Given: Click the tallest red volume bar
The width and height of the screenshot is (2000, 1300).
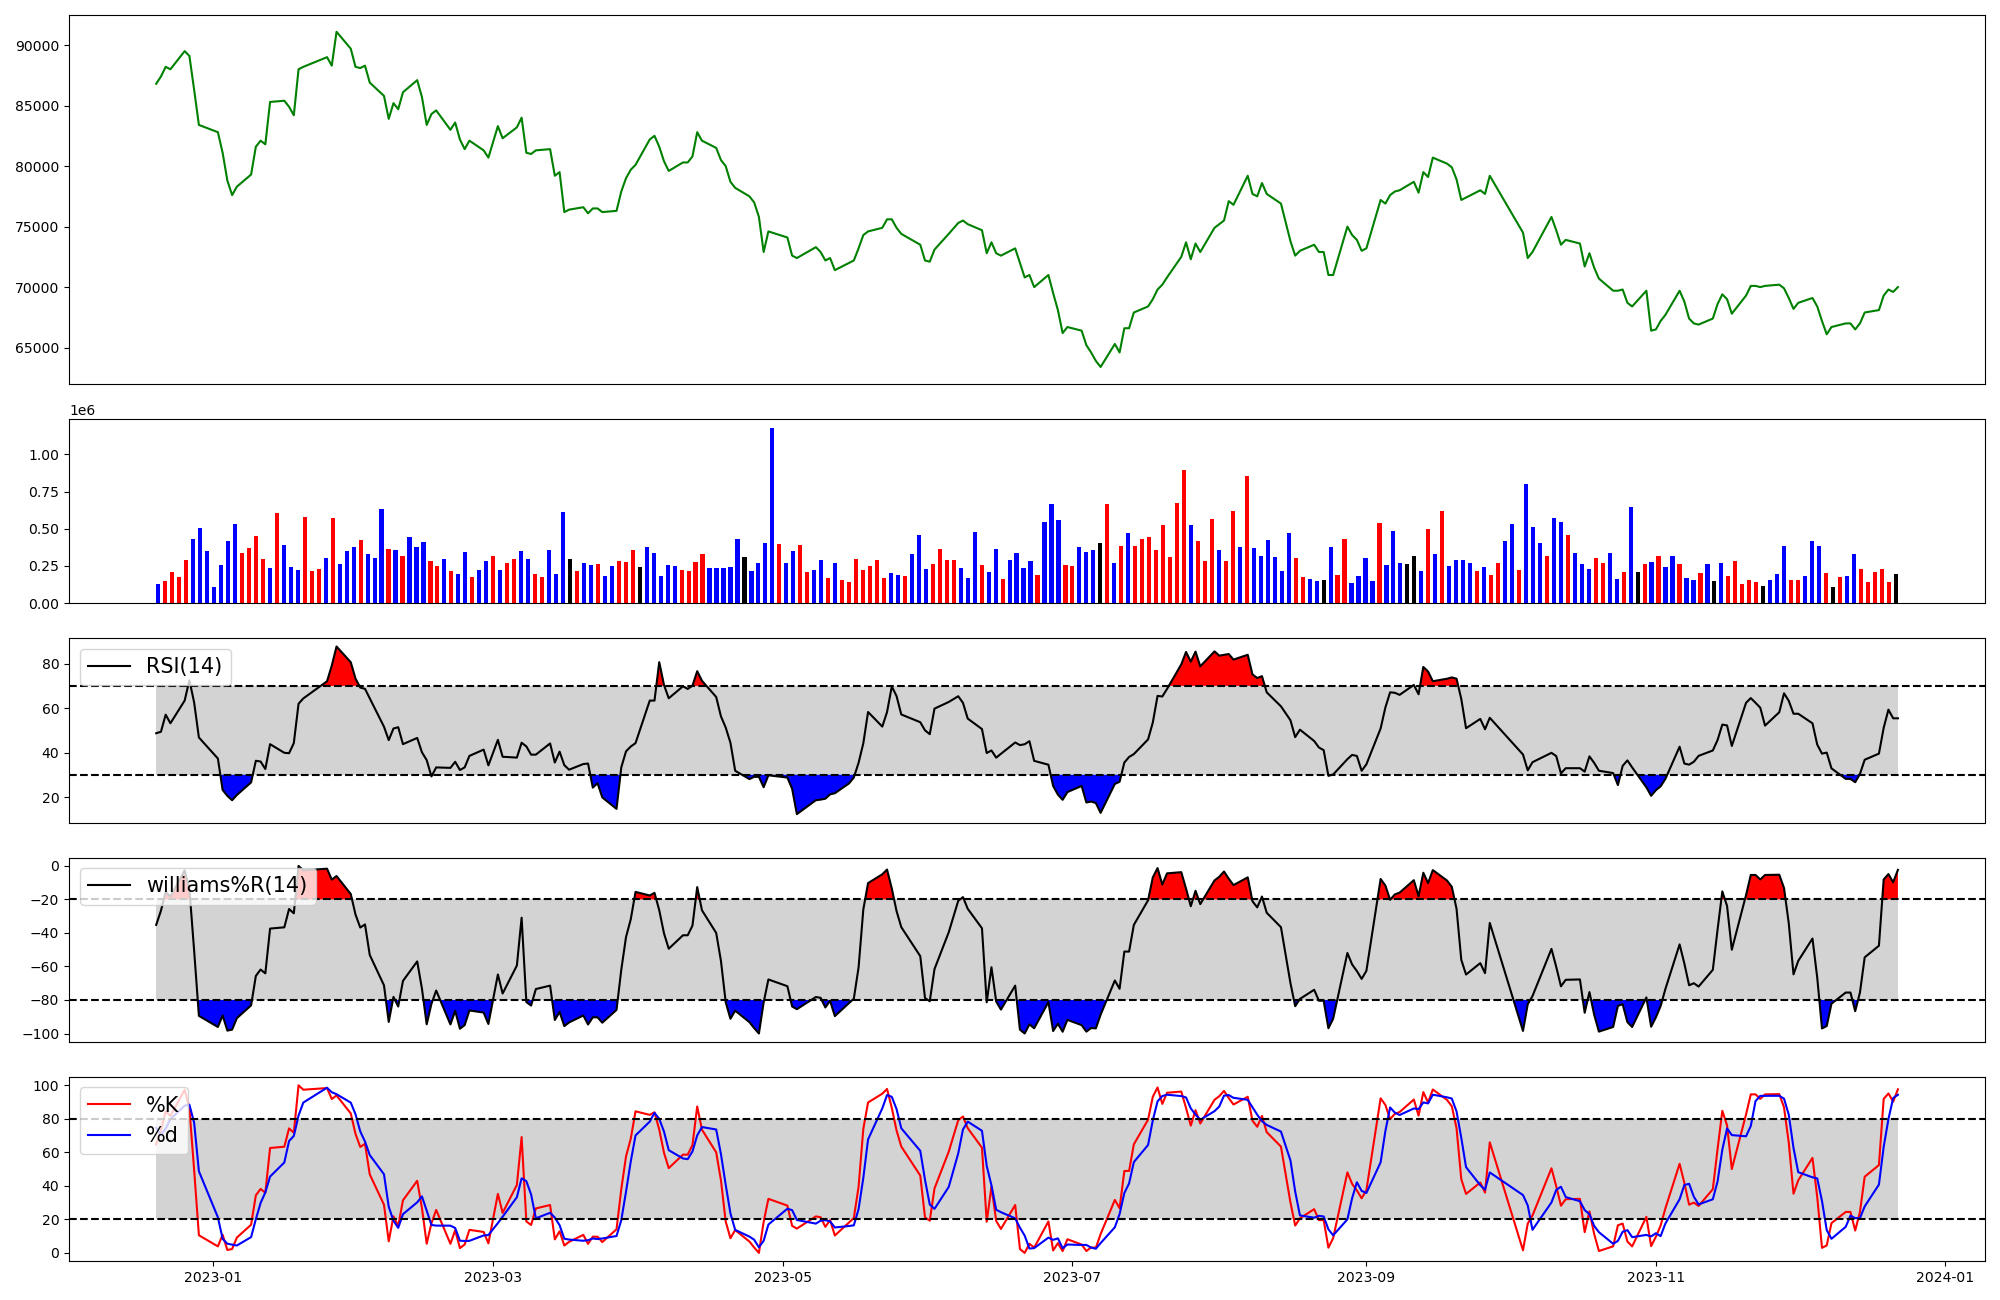Looking at the screenshot, I should click(x=1184, y=536).
